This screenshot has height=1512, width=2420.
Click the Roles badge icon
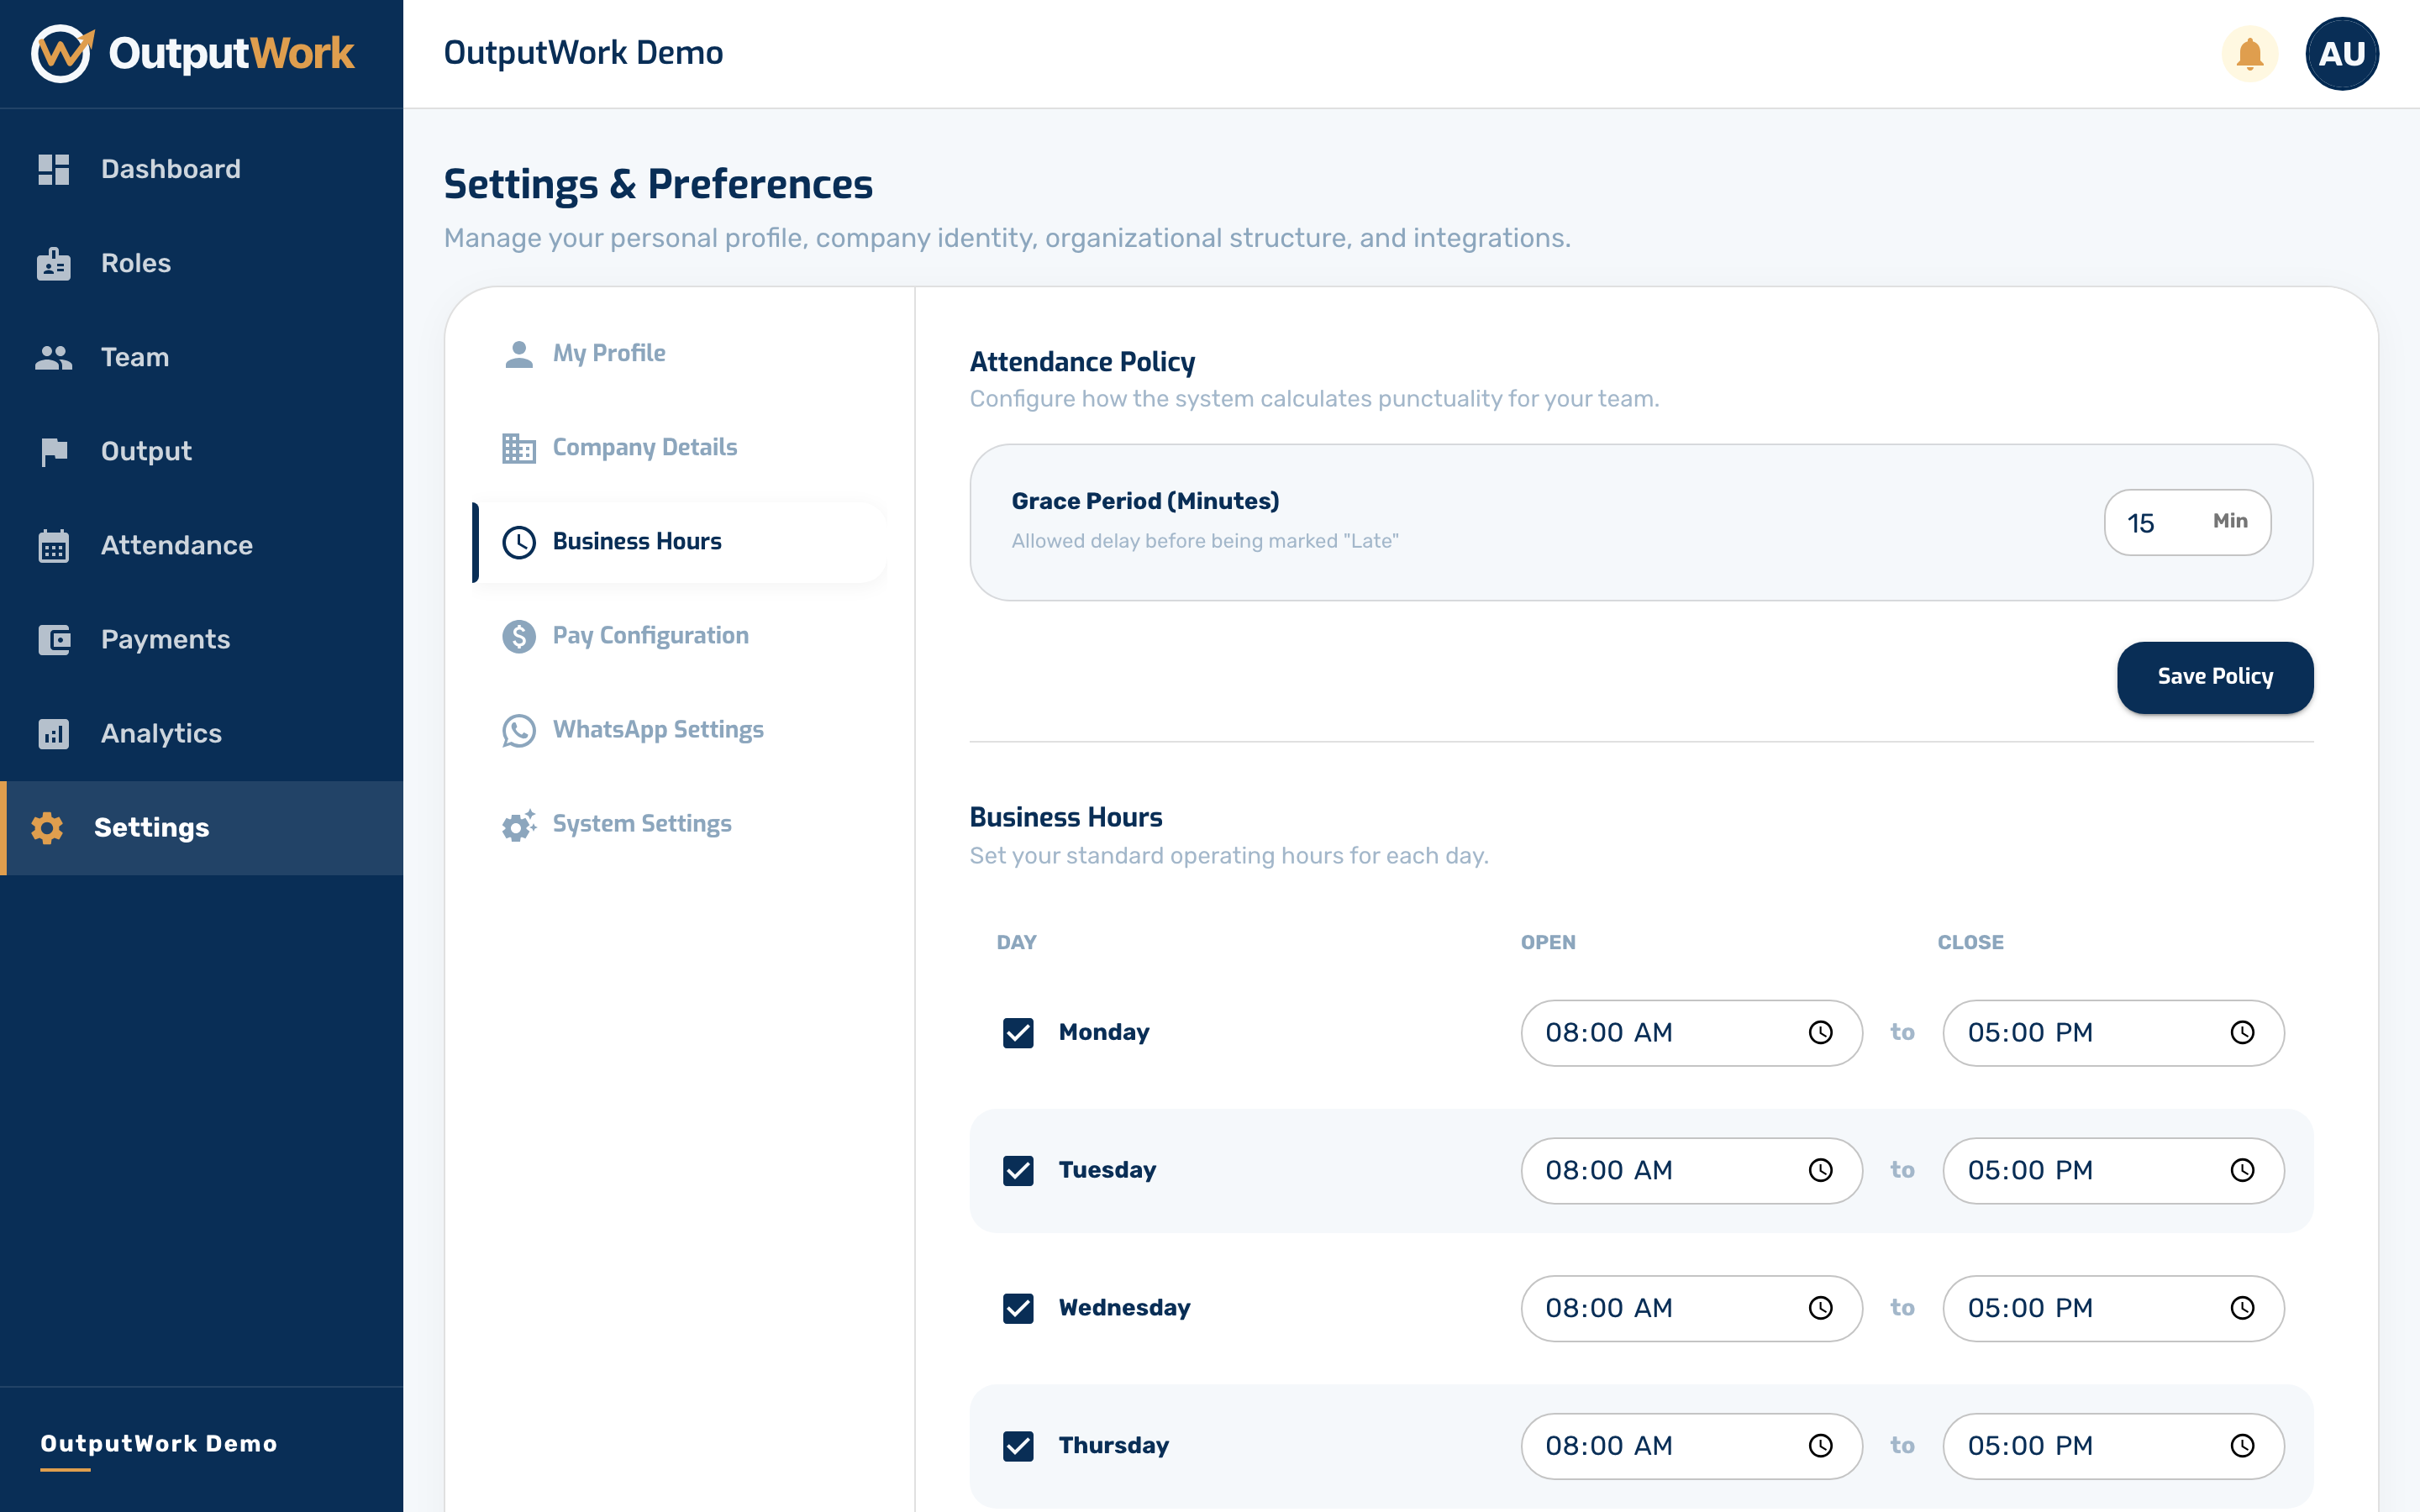click(x=54, y=263)
